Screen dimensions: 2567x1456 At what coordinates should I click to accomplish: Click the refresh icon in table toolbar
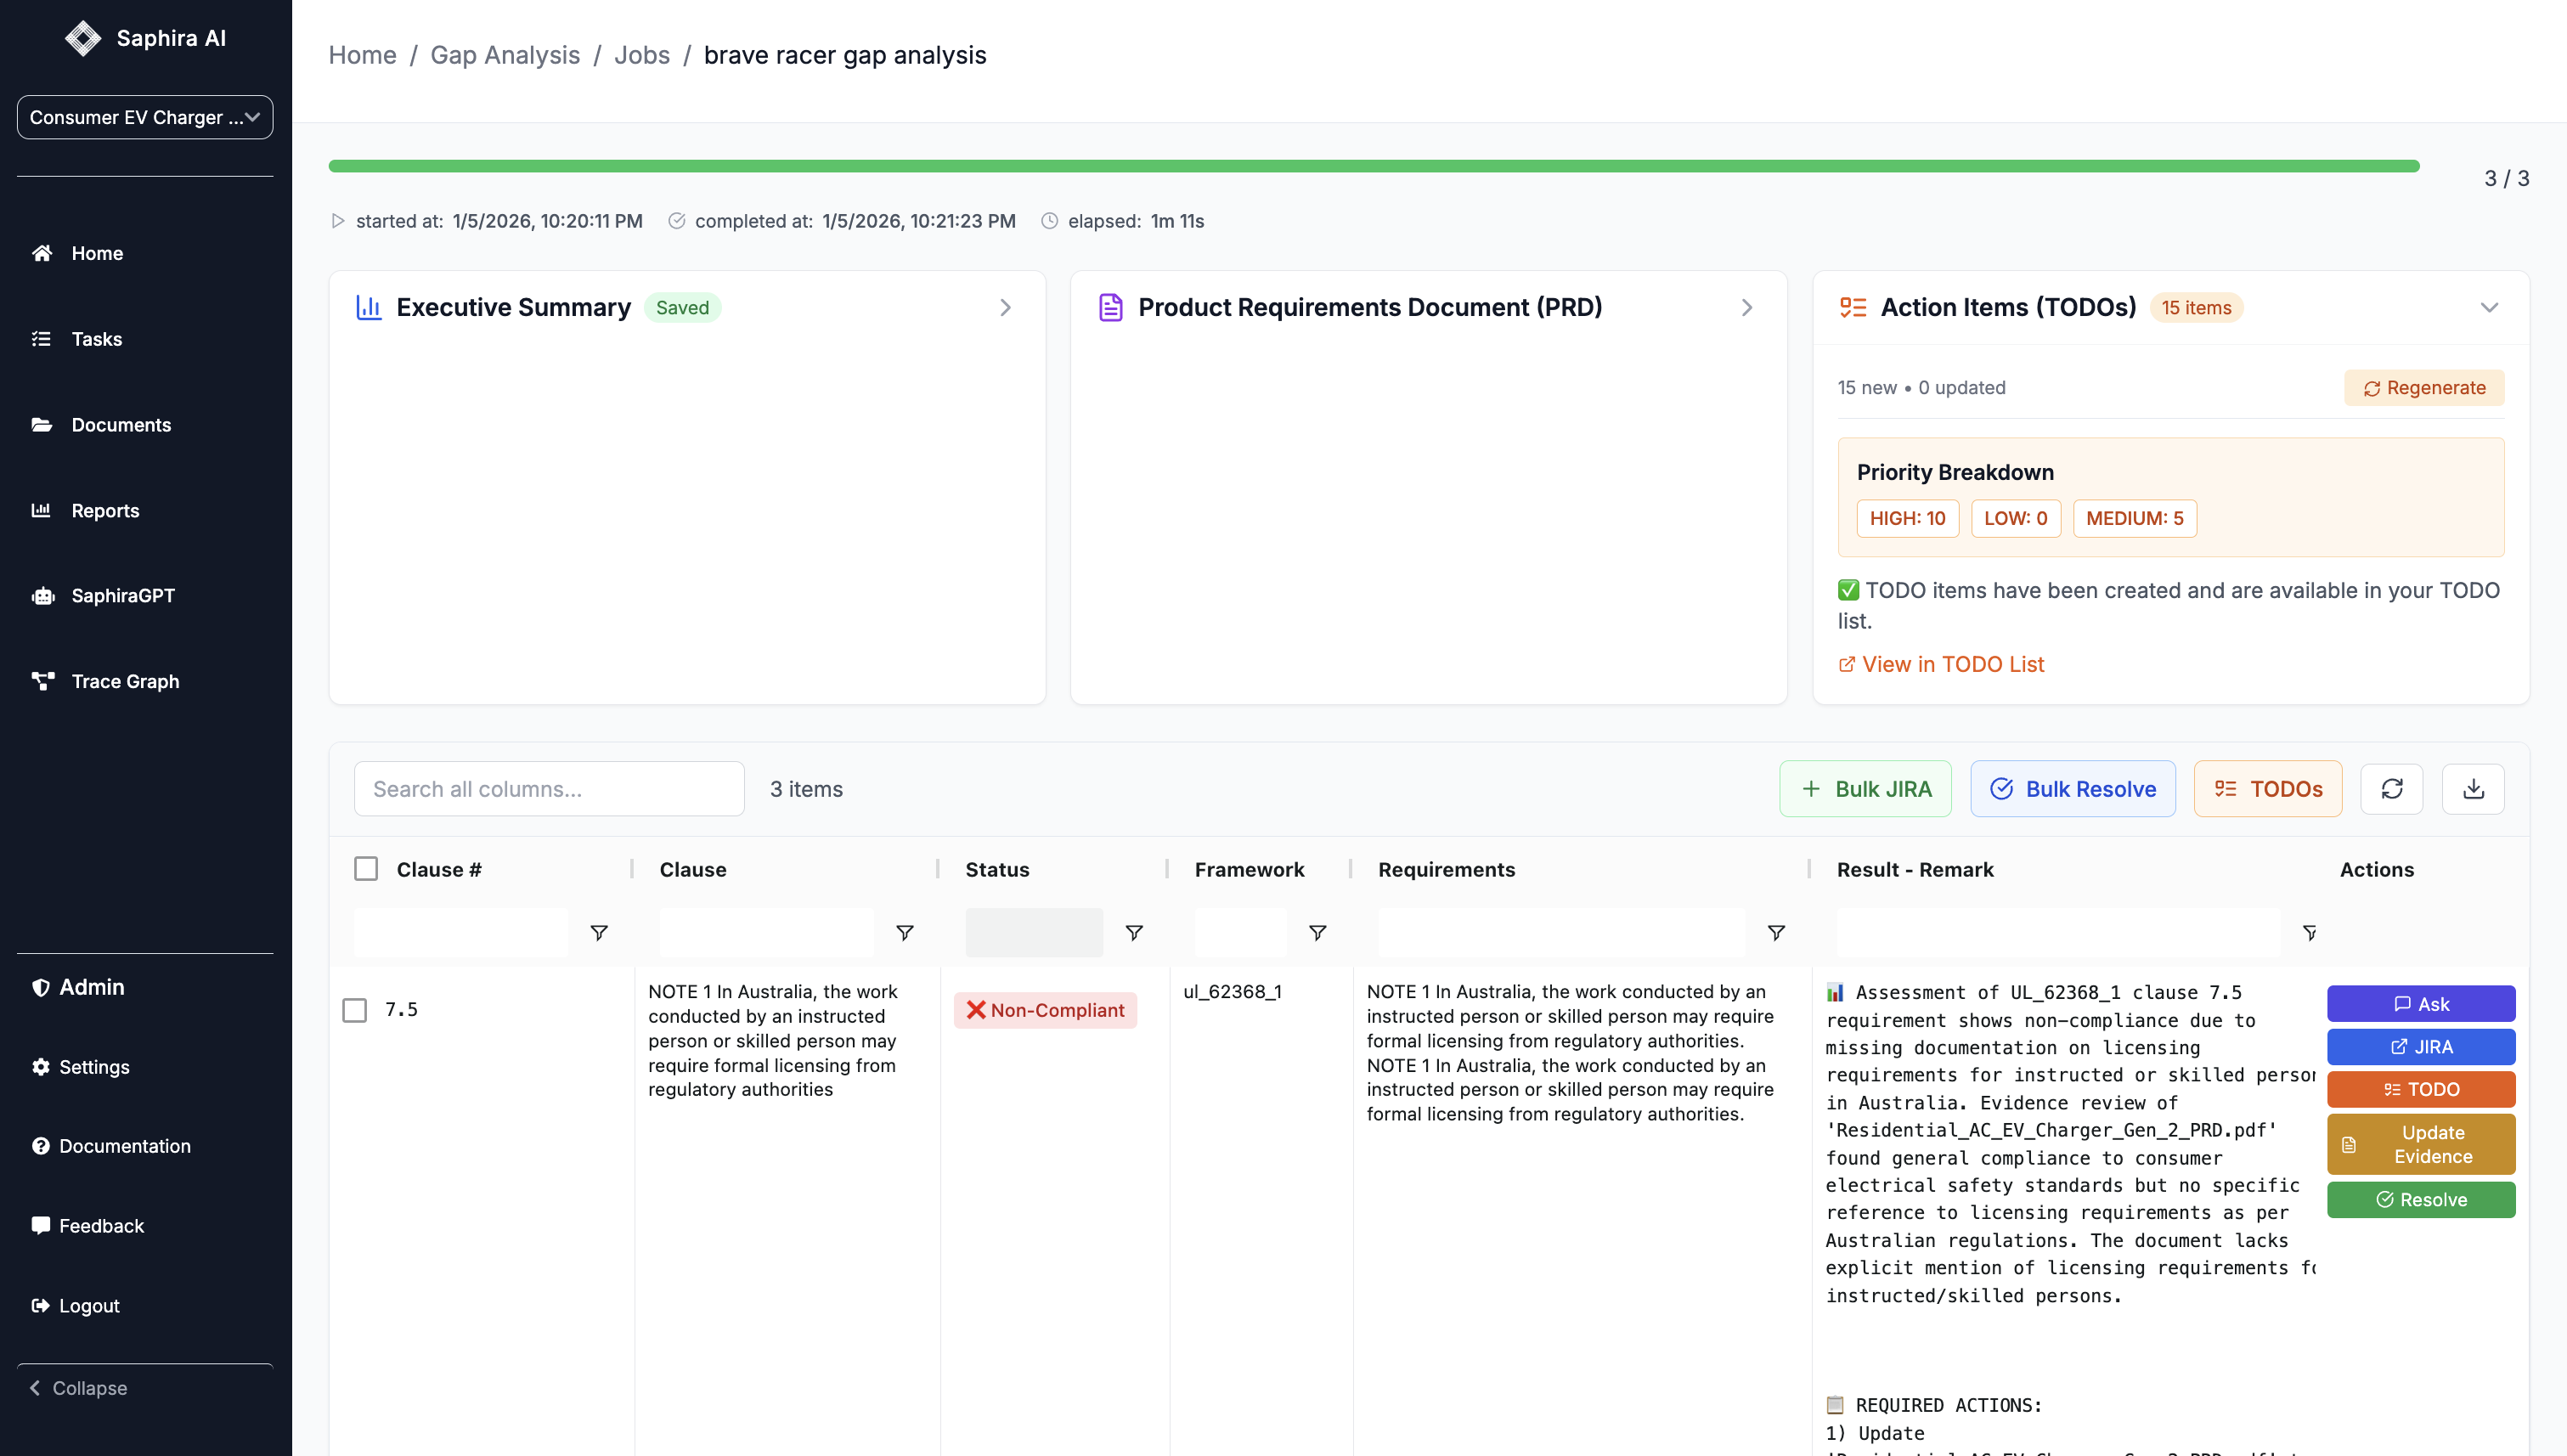2391,789
